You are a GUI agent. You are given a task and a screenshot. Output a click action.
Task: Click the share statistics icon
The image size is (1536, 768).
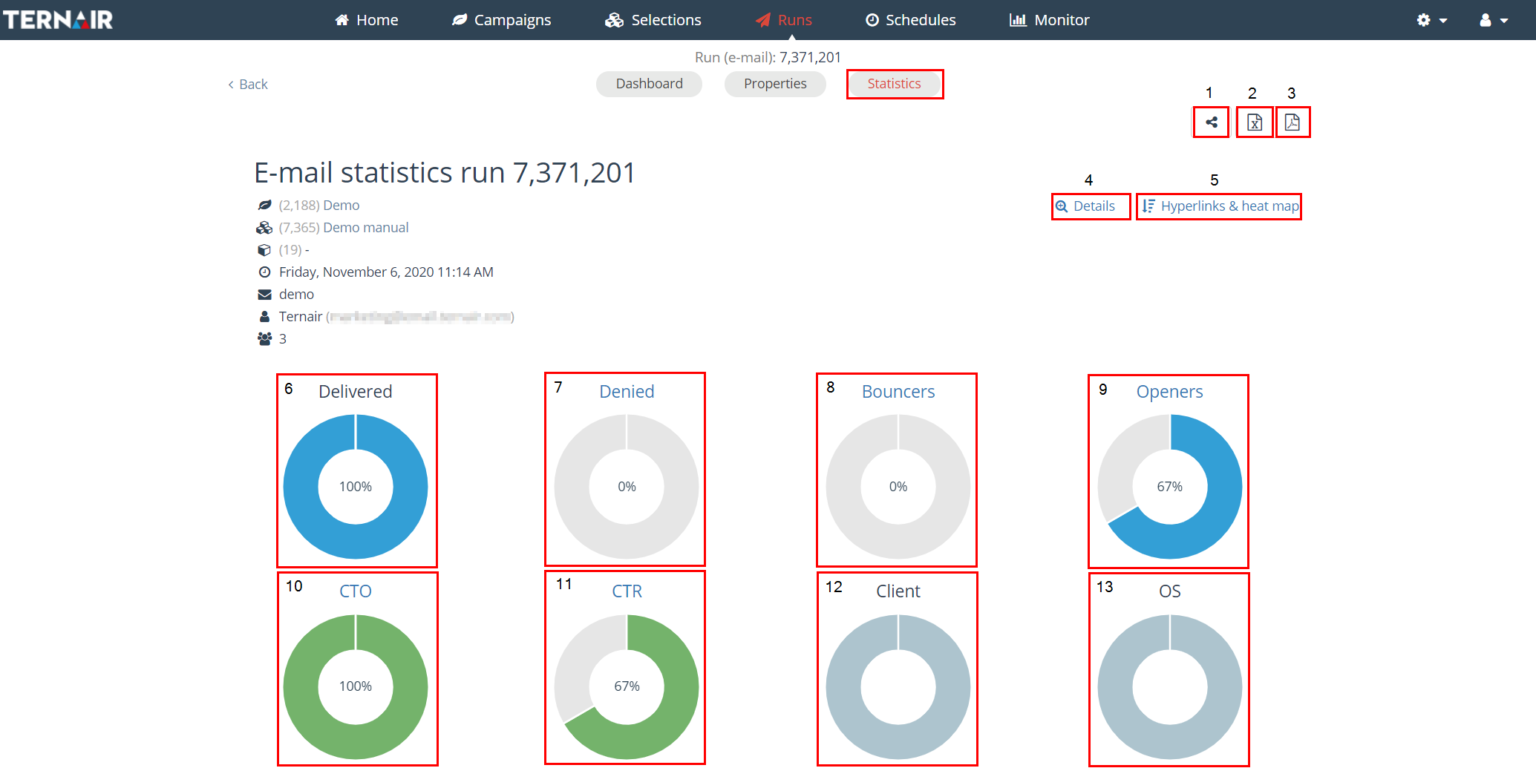(x=1211, y=123)
